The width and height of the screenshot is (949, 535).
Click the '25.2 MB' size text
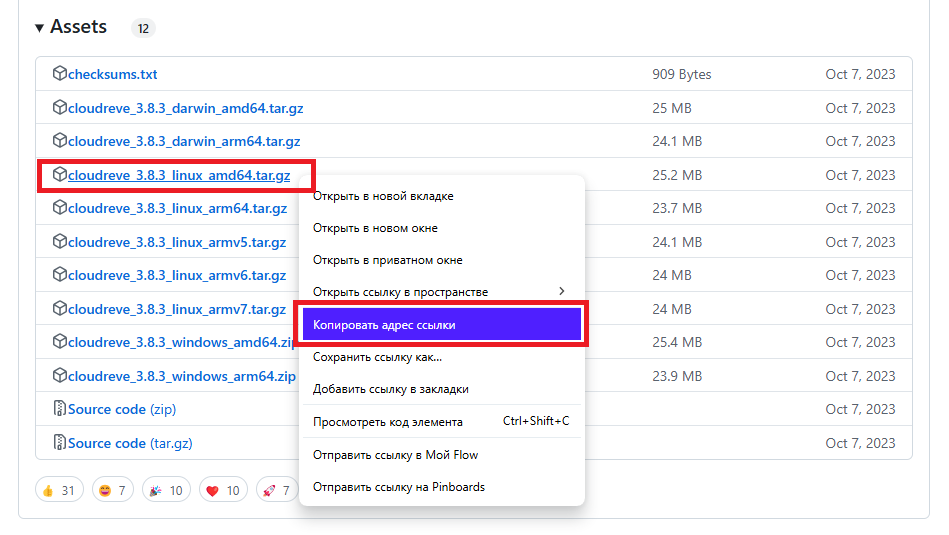[677, 176]
